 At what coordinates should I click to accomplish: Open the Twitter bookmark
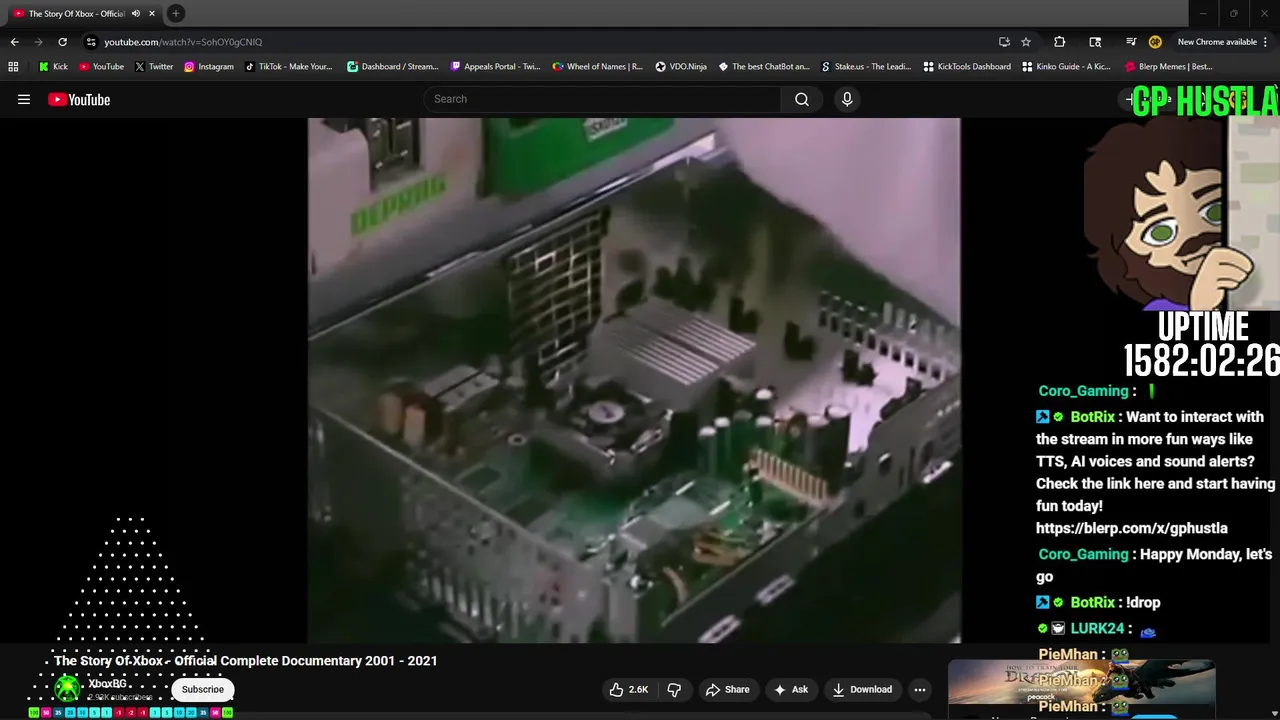(x=153, y=67)
